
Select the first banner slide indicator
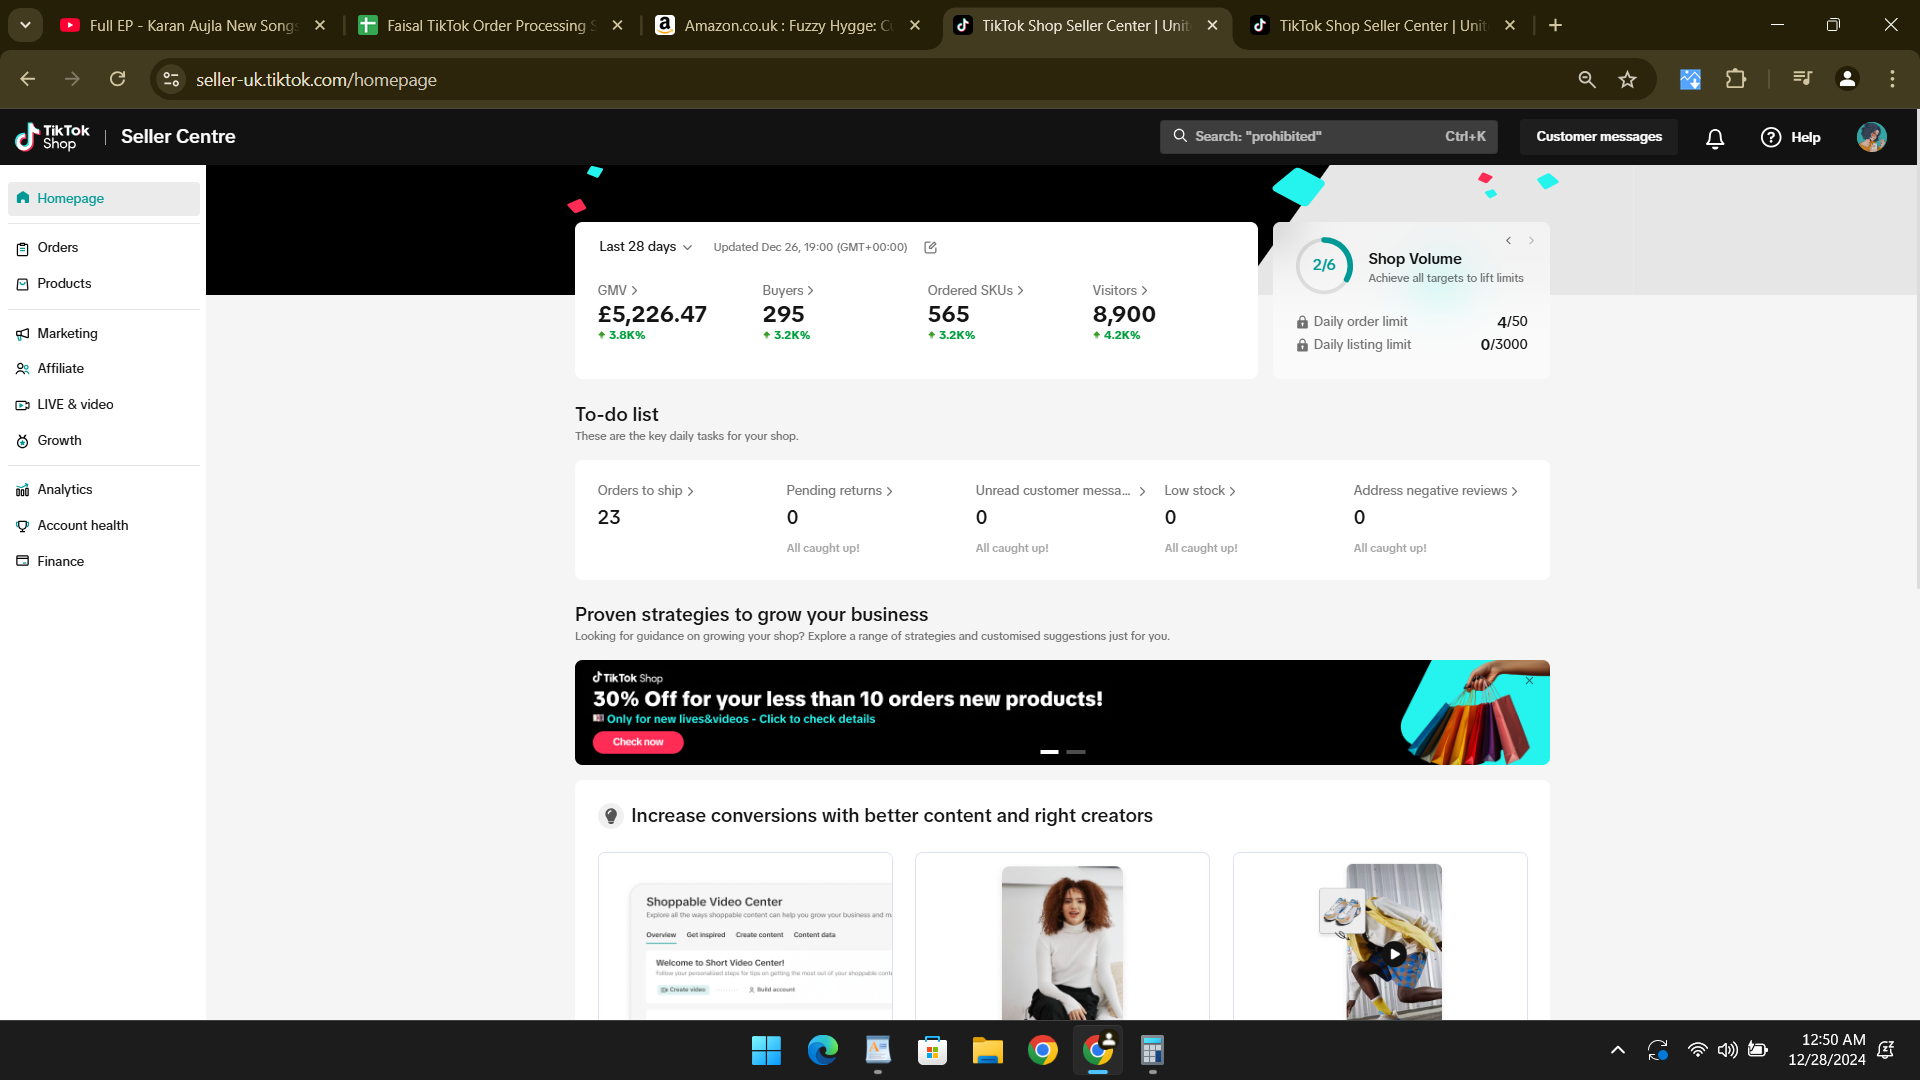tap(1049, 751)
